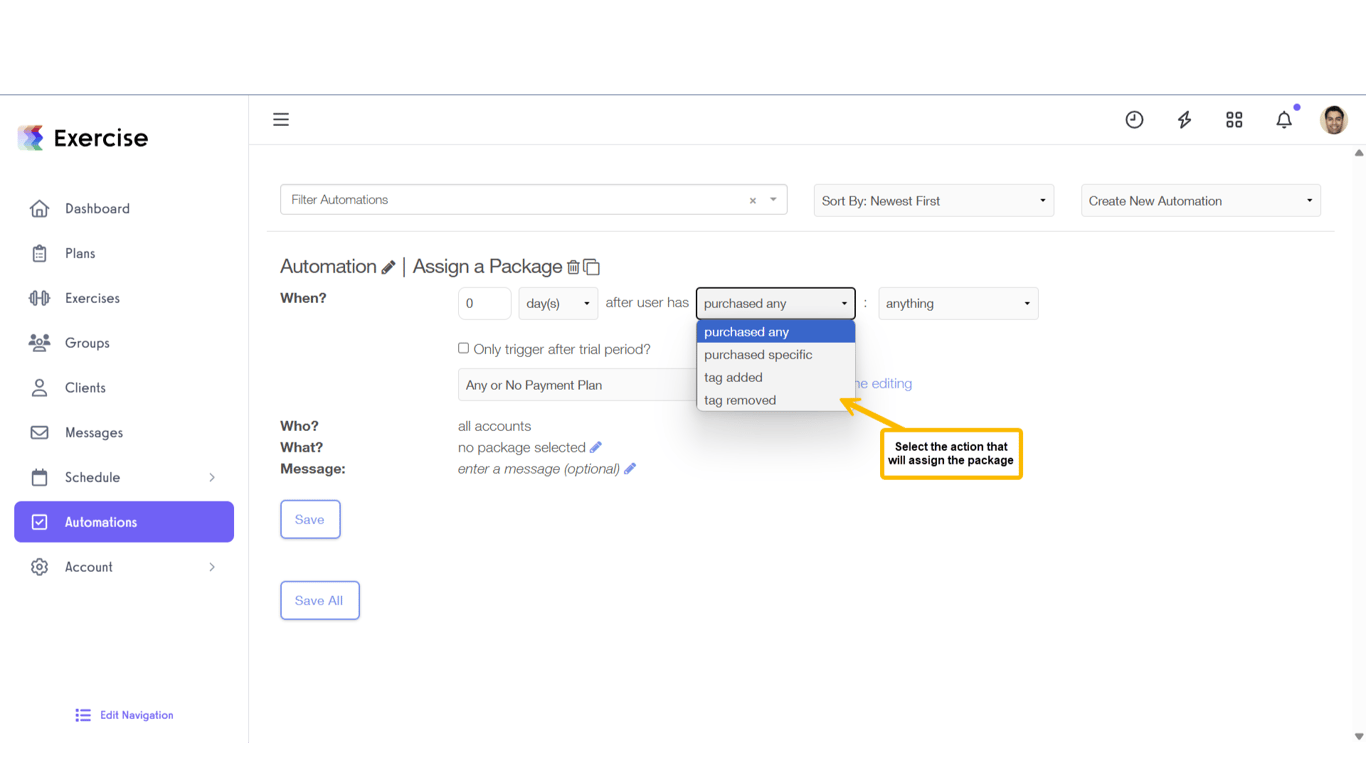Click the lightning bolt icon in the top bar
Viewport: 1366px width, 768px height.
point(1184,119)
